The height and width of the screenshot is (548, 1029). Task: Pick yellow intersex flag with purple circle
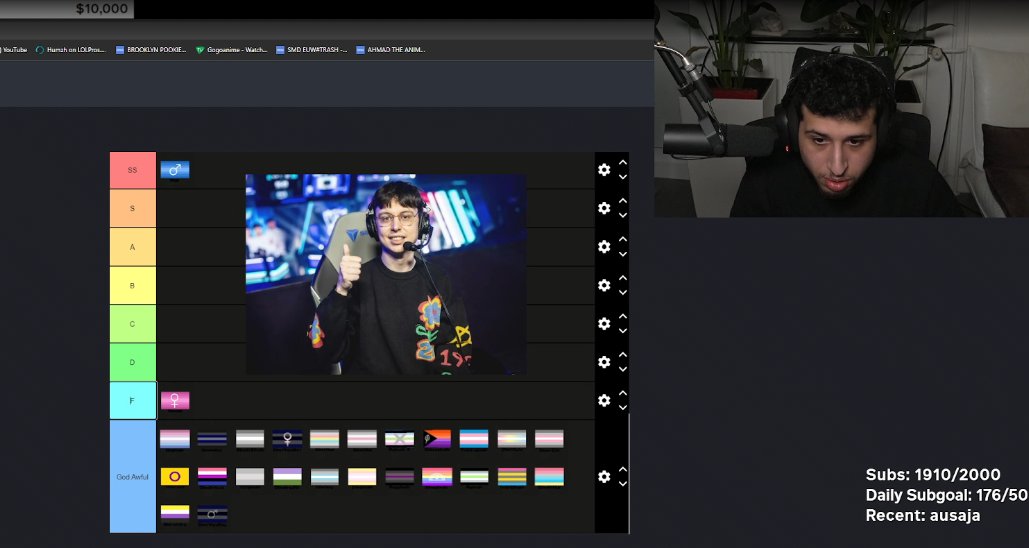point(175,476)
